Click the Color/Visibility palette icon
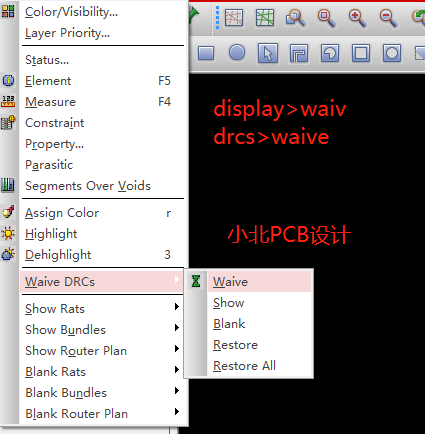The image size is (425, 434). [x=8, y=11]
